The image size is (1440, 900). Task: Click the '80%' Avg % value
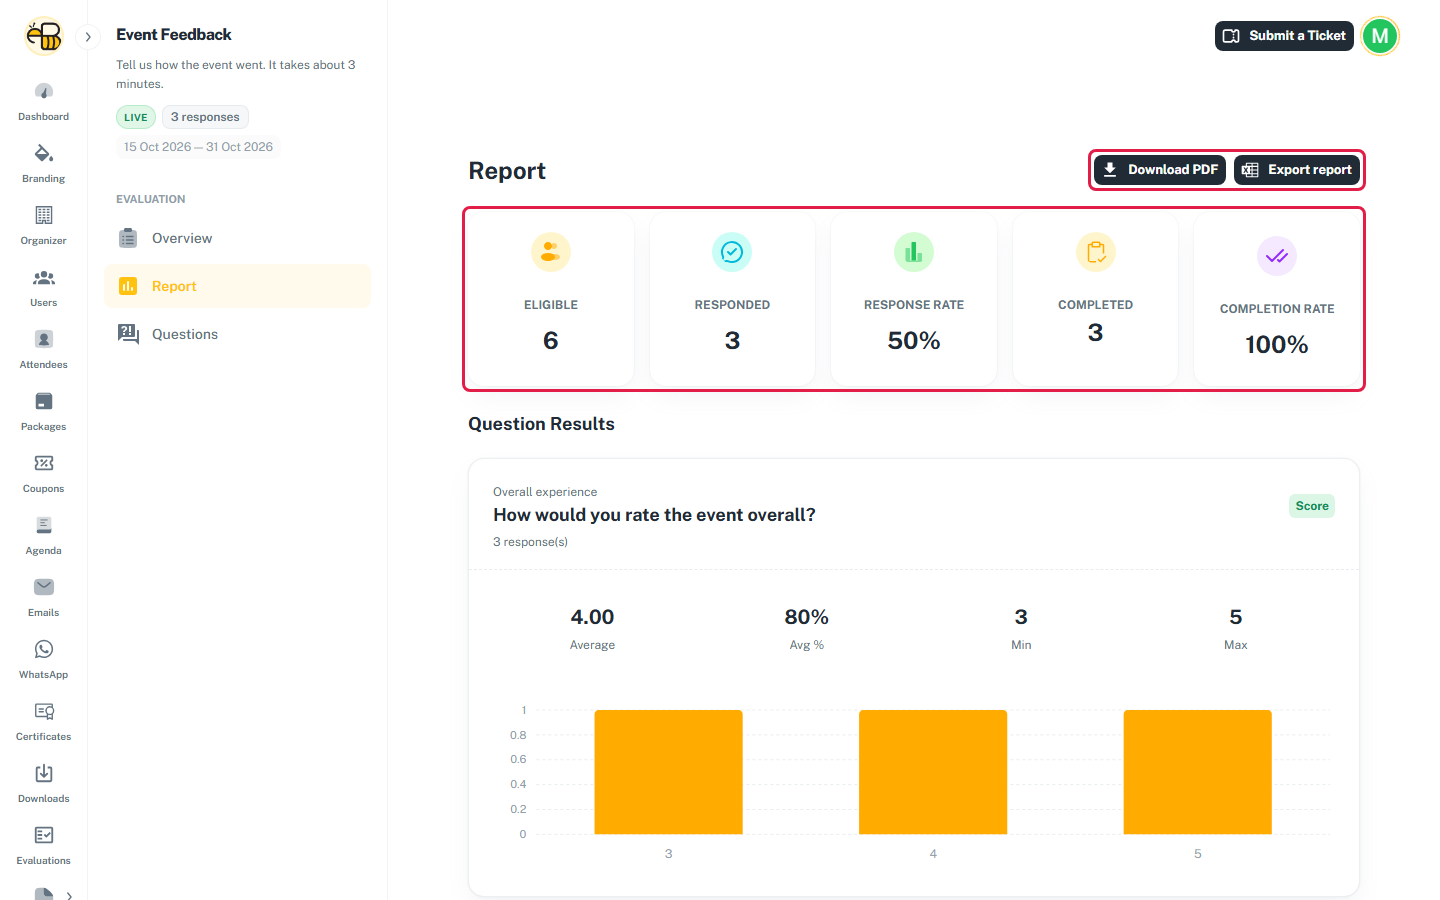(x=807, y=617)
